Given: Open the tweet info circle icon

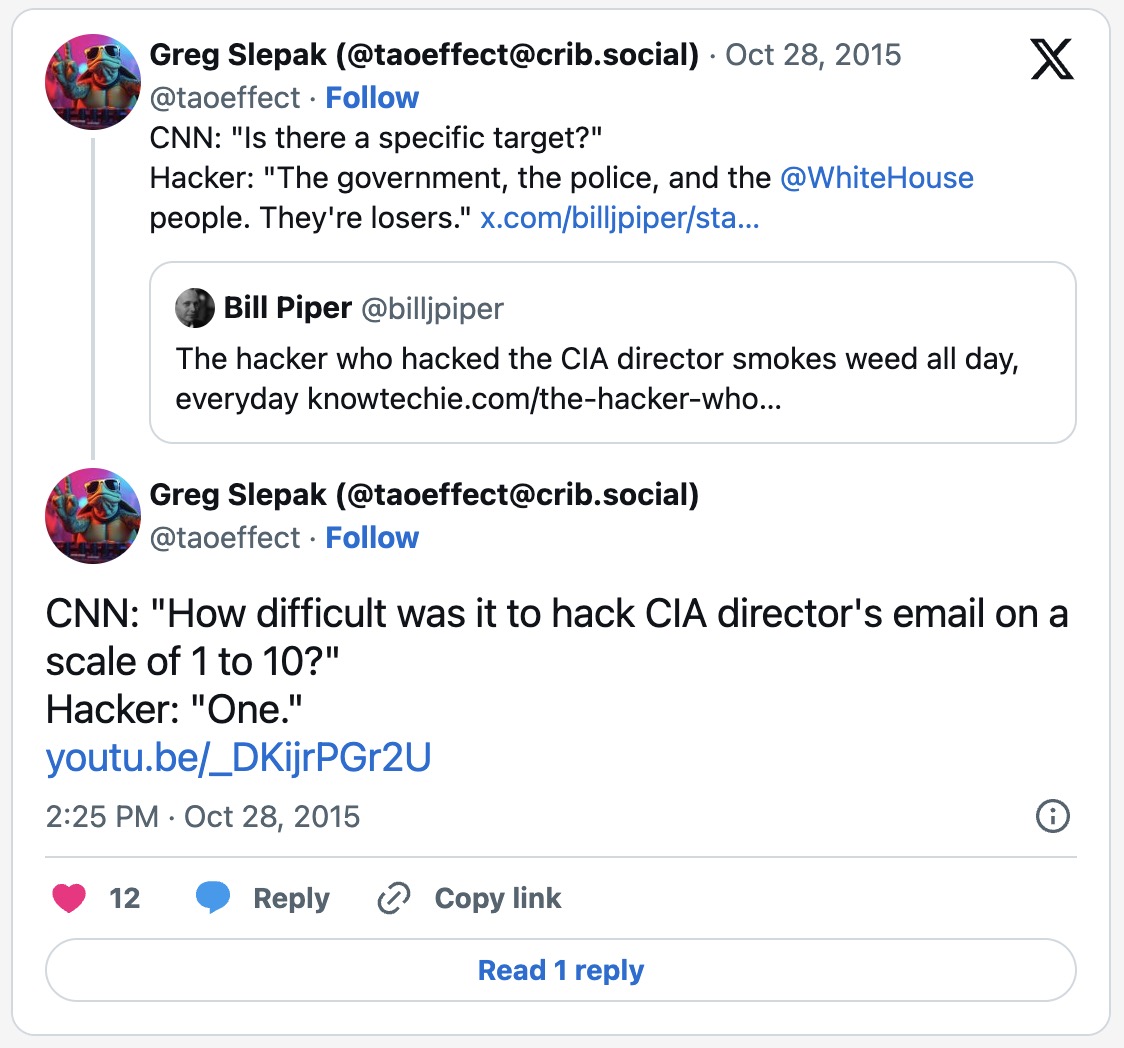Looking at the screenshot, I should tap(1052, 816).
